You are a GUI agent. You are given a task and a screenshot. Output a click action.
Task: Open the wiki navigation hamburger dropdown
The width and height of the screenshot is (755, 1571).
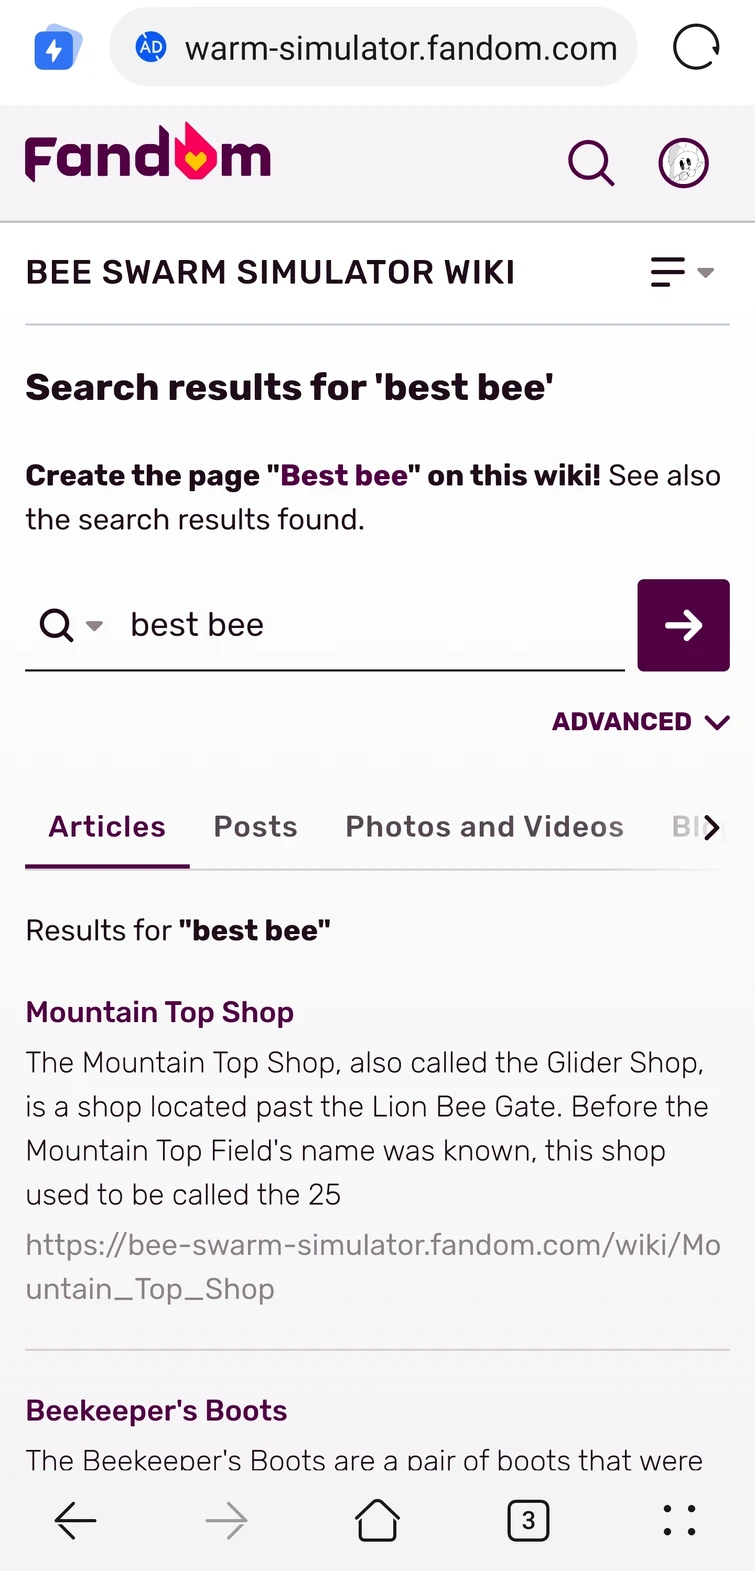[x=681, y=272]
